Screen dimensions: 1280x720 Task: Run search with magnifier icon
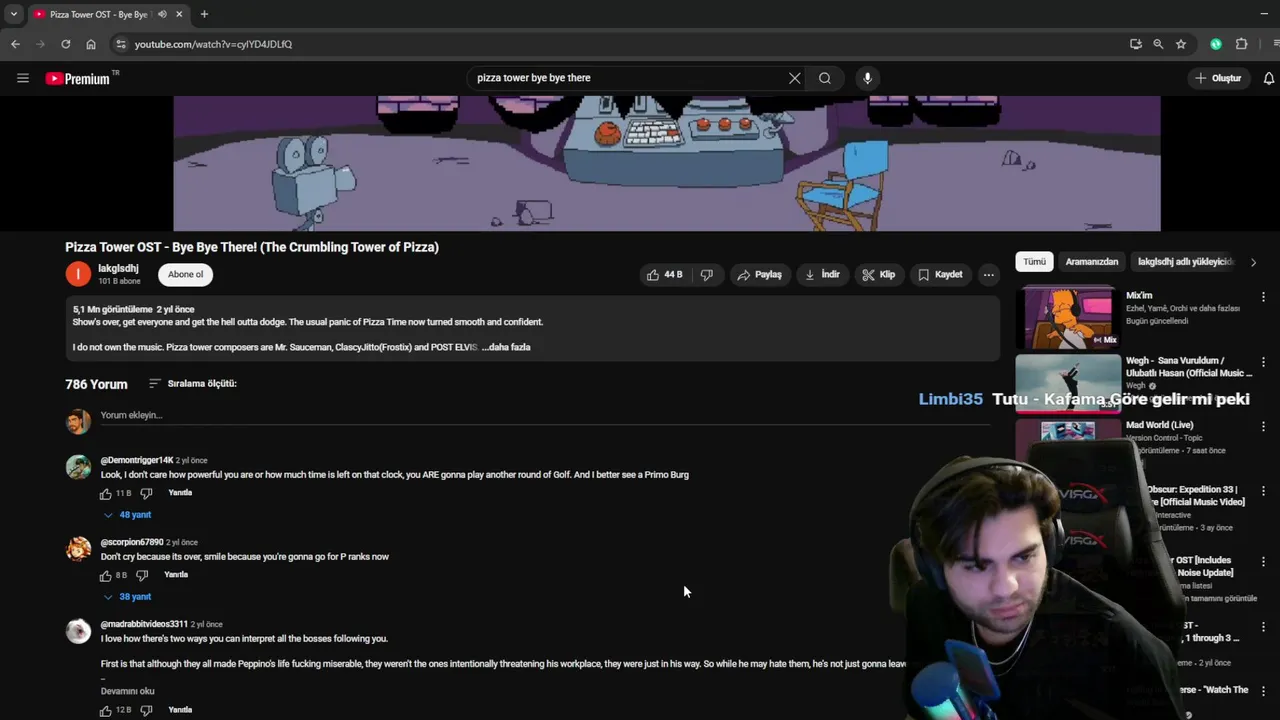pos(825,78)
